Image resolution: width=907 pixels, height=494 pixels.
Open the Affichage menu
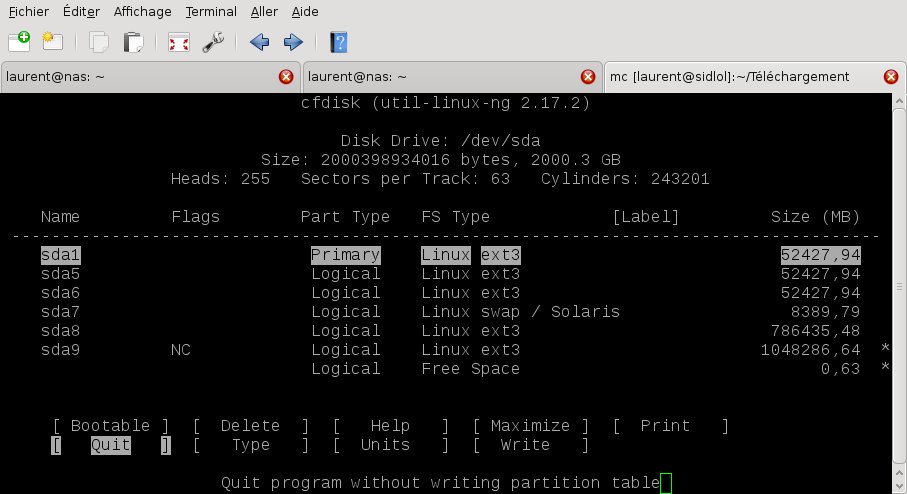point(142,12)
